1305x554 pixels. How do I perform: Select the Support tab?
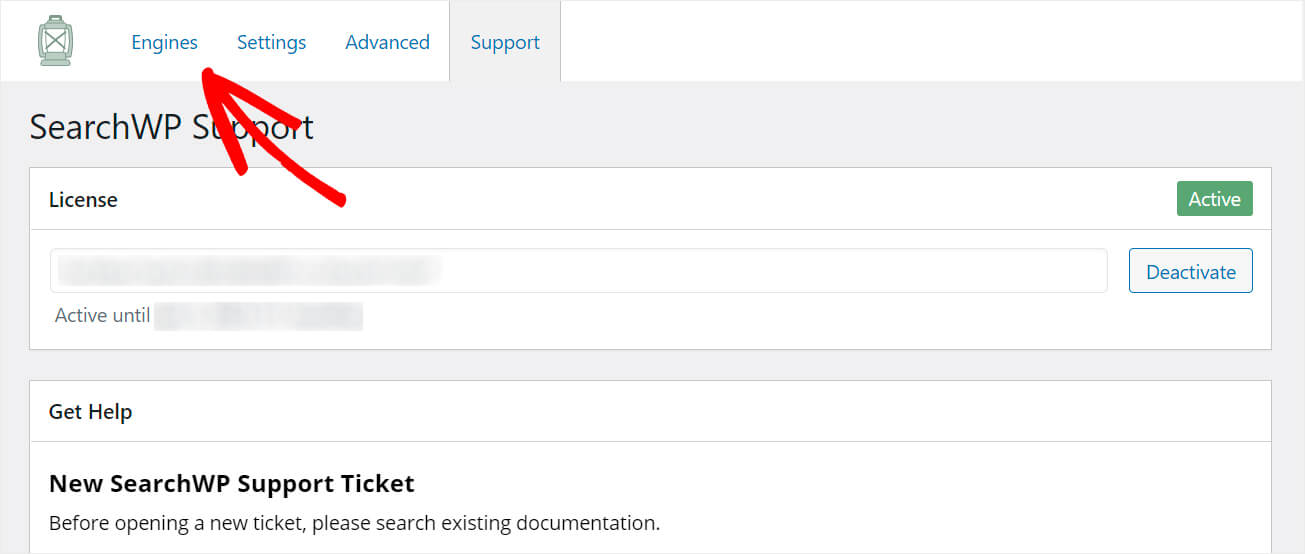(505, 42)
